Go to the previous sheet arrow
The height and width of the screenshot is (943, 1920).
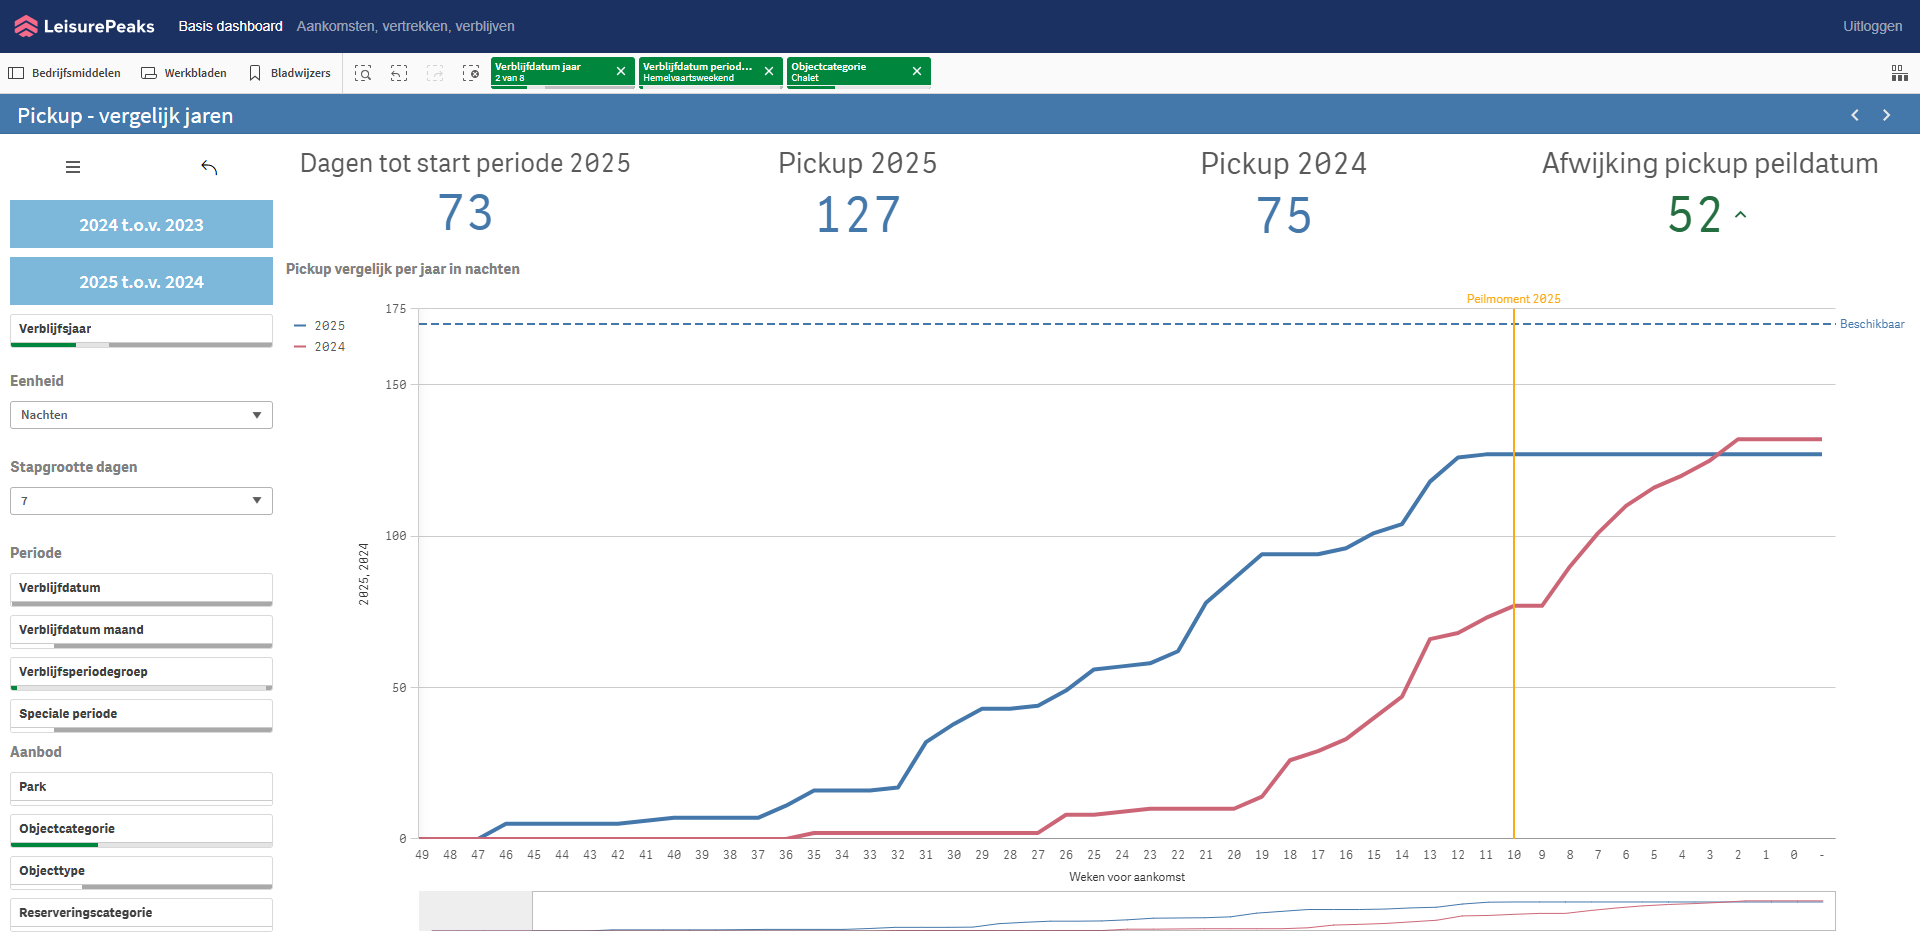tap(1855, 115)
